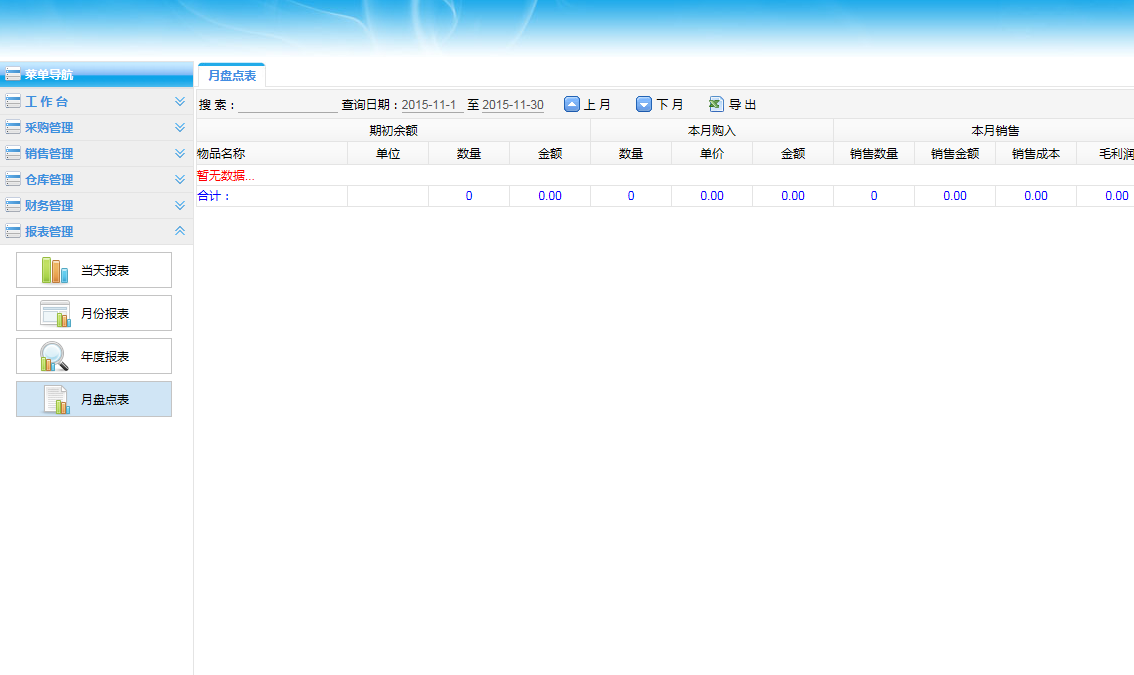The image size is (1134, 675).
Task: Click the start date field 2015-11-1
Action: tap(432, 105)
